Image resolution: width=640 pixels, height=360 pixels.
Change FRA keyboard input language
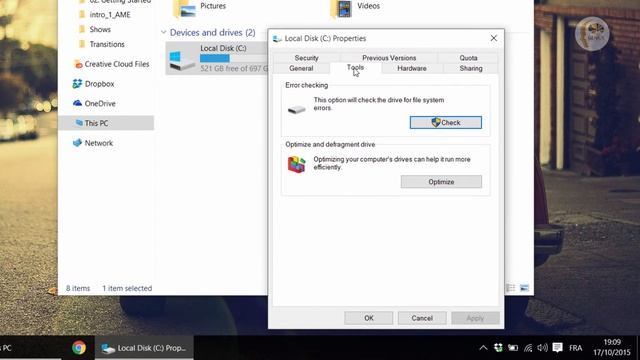pos(576,348)
